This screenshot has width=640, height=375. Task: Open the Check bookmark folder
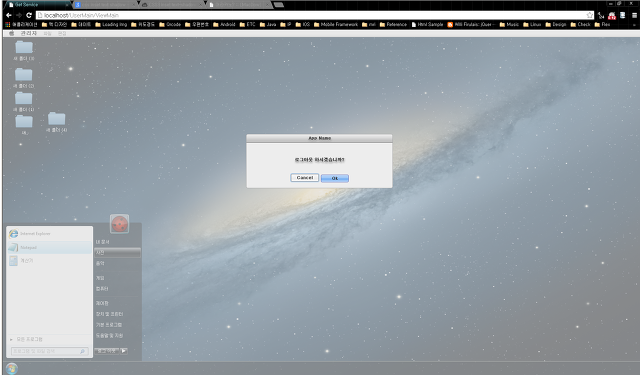[580, 24]
